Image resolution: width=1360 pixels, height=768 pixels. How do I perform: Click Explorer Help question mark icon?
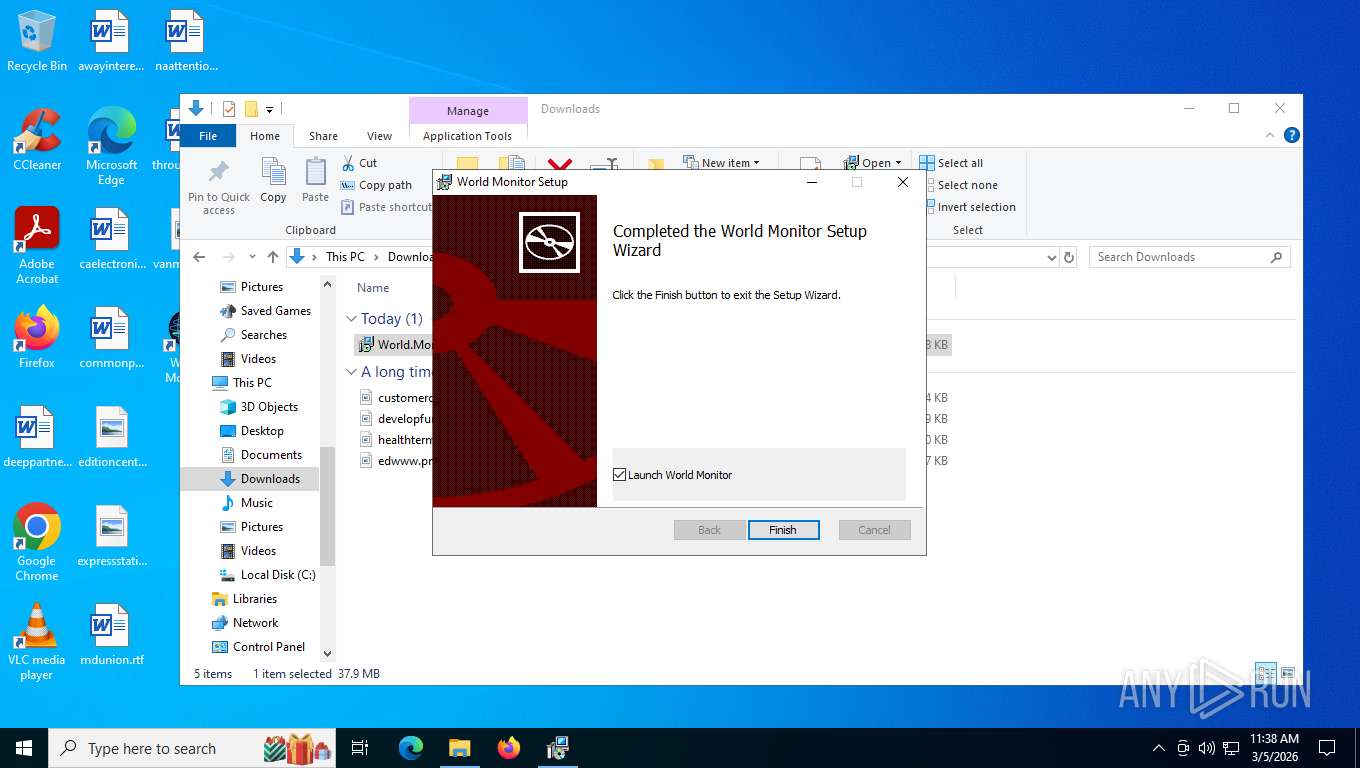tap(1291, 135)
